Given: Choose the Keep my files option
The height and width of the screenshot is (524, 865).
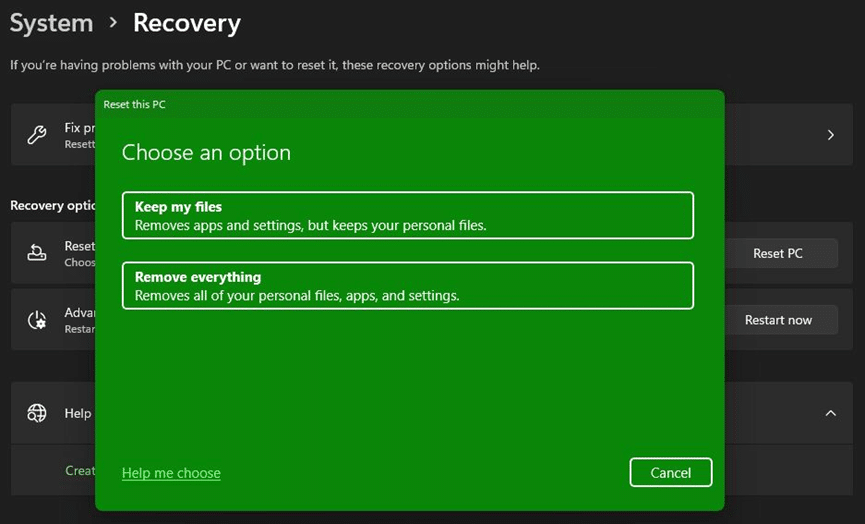Looking at the screenshot, I should [x=407, y=216].
